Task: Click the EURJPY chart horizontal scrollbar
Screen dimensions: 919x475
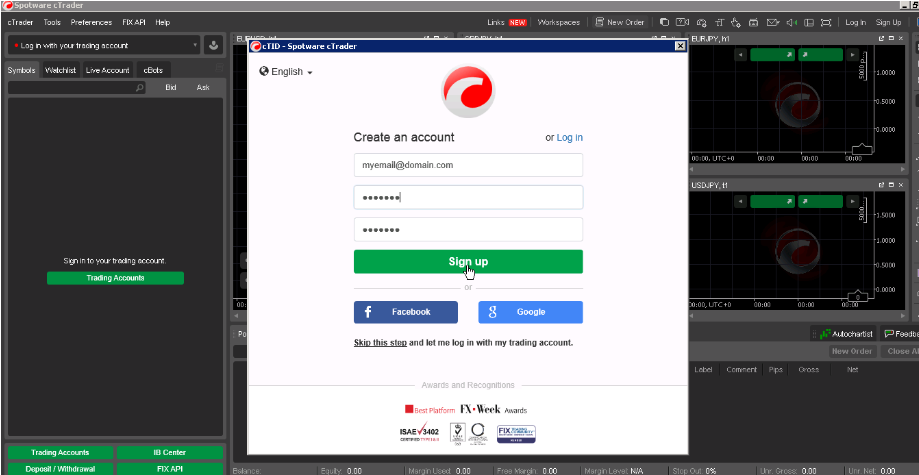Action: [797, 168]
